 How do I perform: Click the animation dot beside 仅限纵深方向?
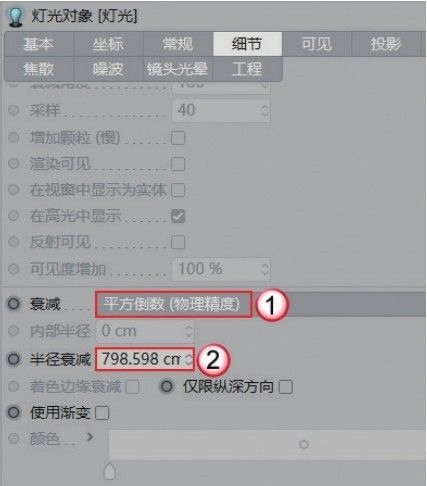167,387
